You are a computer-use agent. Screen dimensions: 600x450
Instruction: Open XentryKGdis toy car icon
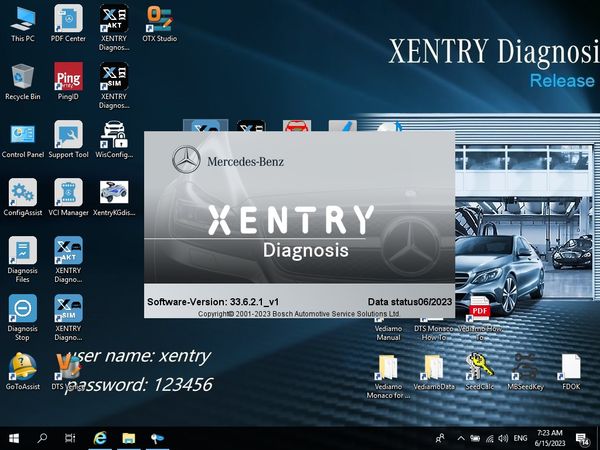(x=114, y=198)
